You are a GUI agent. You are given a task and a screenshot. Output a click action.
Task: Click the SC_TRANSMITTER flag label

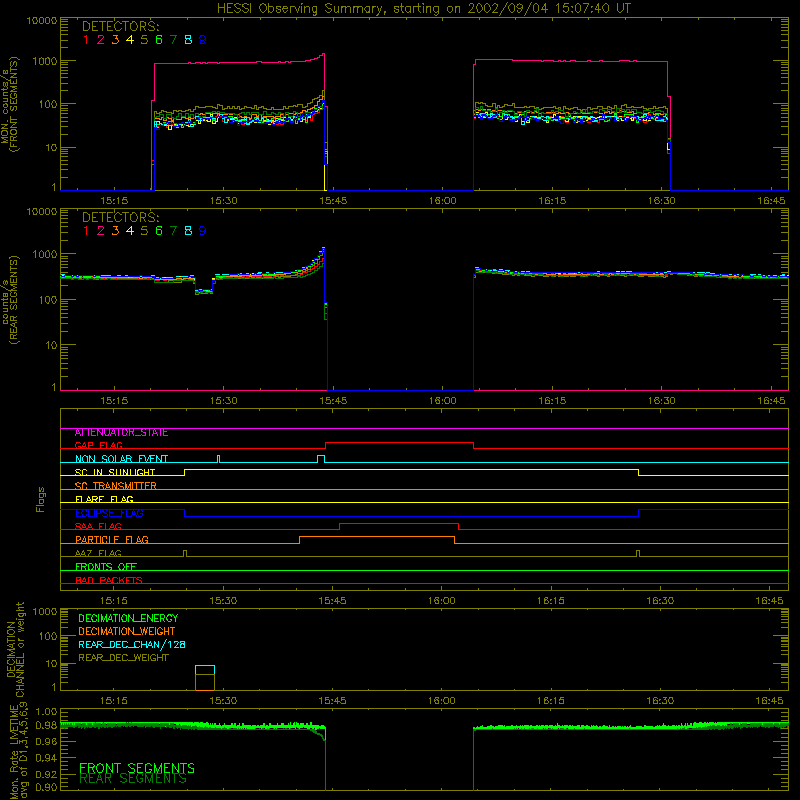click(x=116, y=486)
